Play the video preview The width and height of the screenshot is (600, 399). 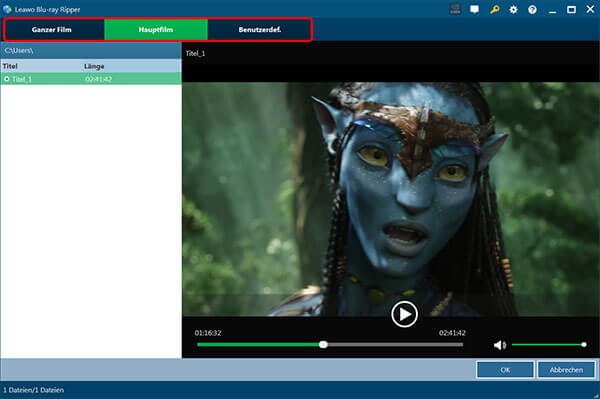(404, 314)
